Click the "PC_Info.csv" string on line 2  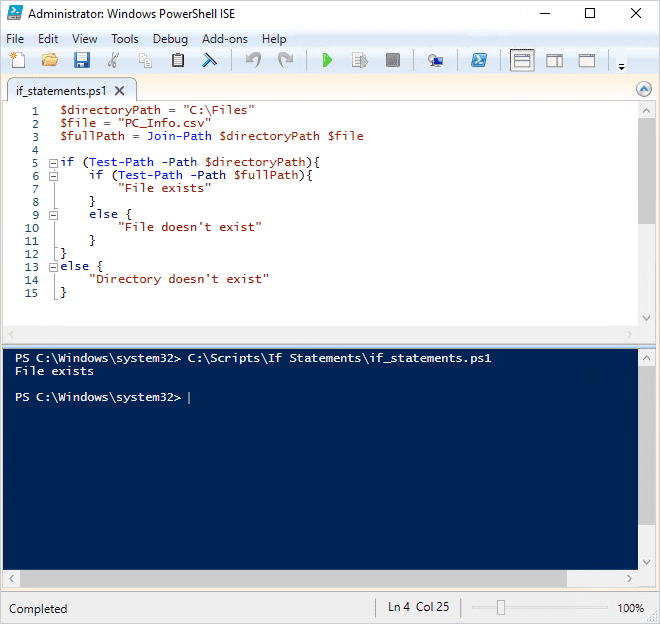(164, 123)
